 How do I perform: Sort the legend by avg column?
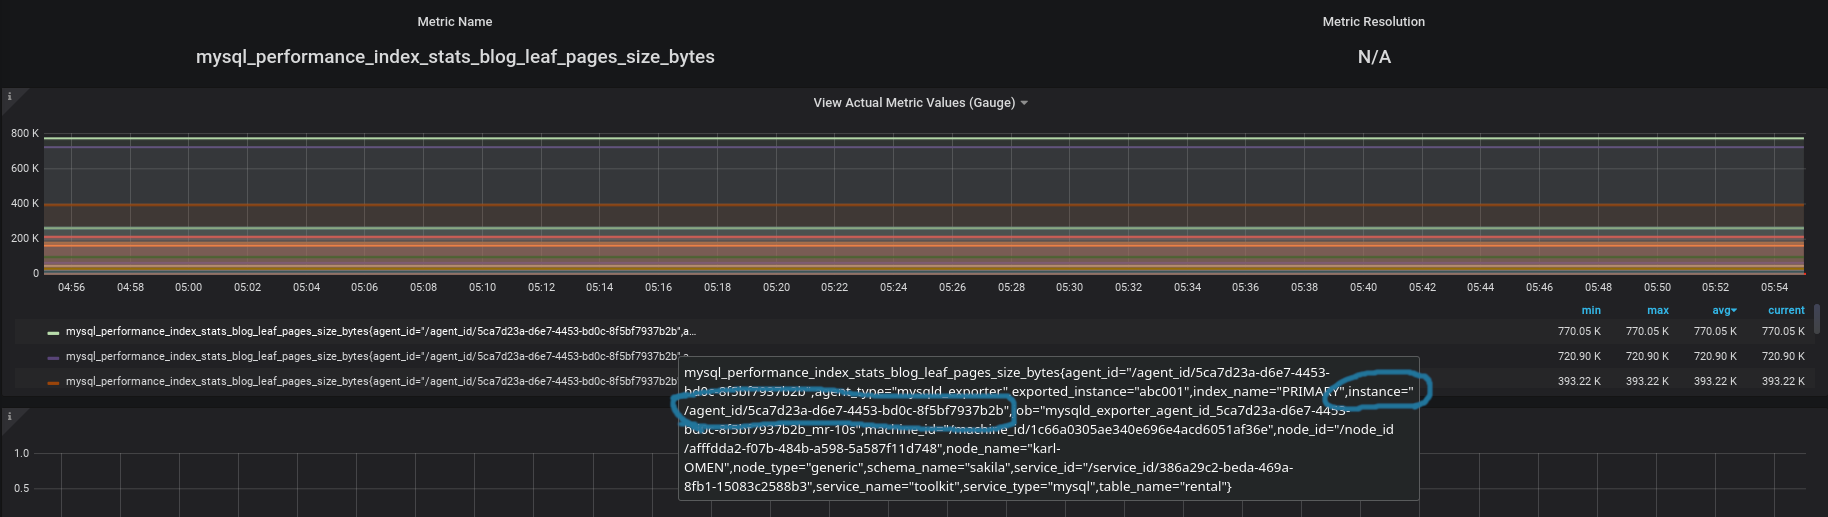pos(1724,311)
